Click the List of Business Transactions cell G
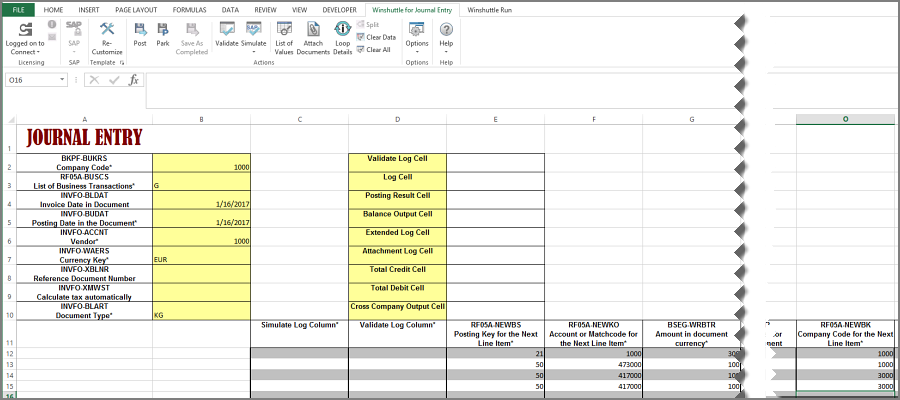900x400 pixels. (x=201, y=181)
